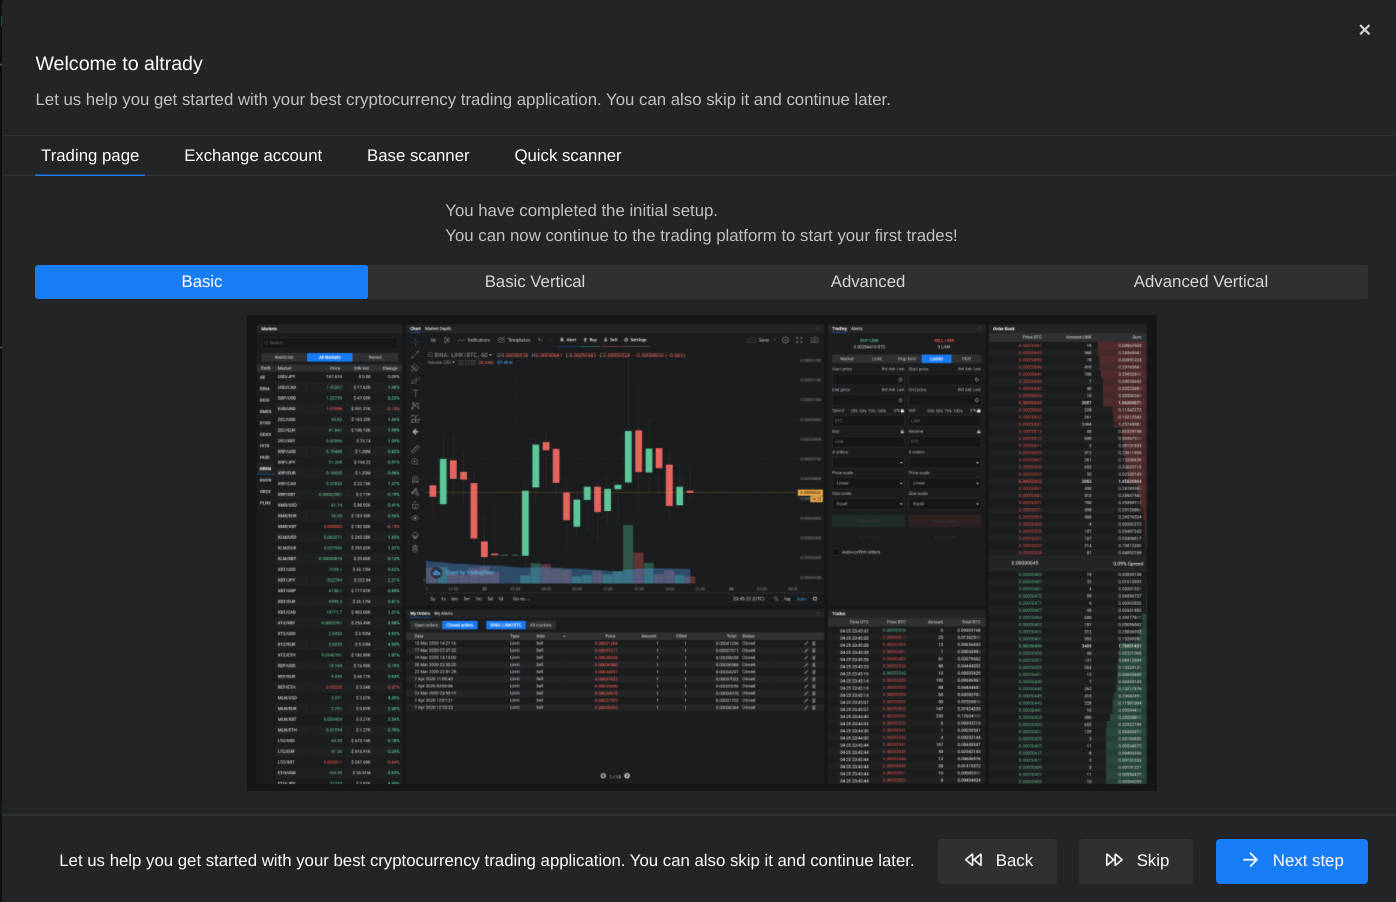
Task: Select the Advanced Vertical layout
Action: click(1201, 282)
